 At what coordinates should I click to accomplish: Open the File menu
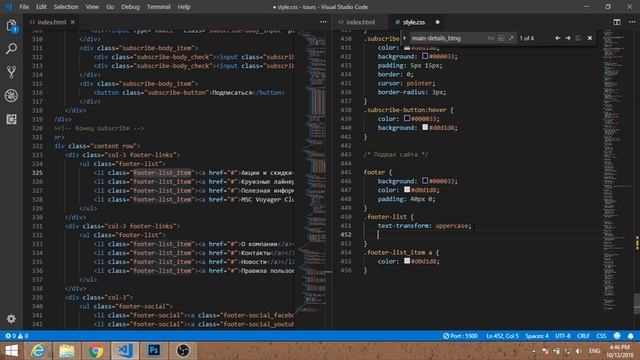pos(24,7)
